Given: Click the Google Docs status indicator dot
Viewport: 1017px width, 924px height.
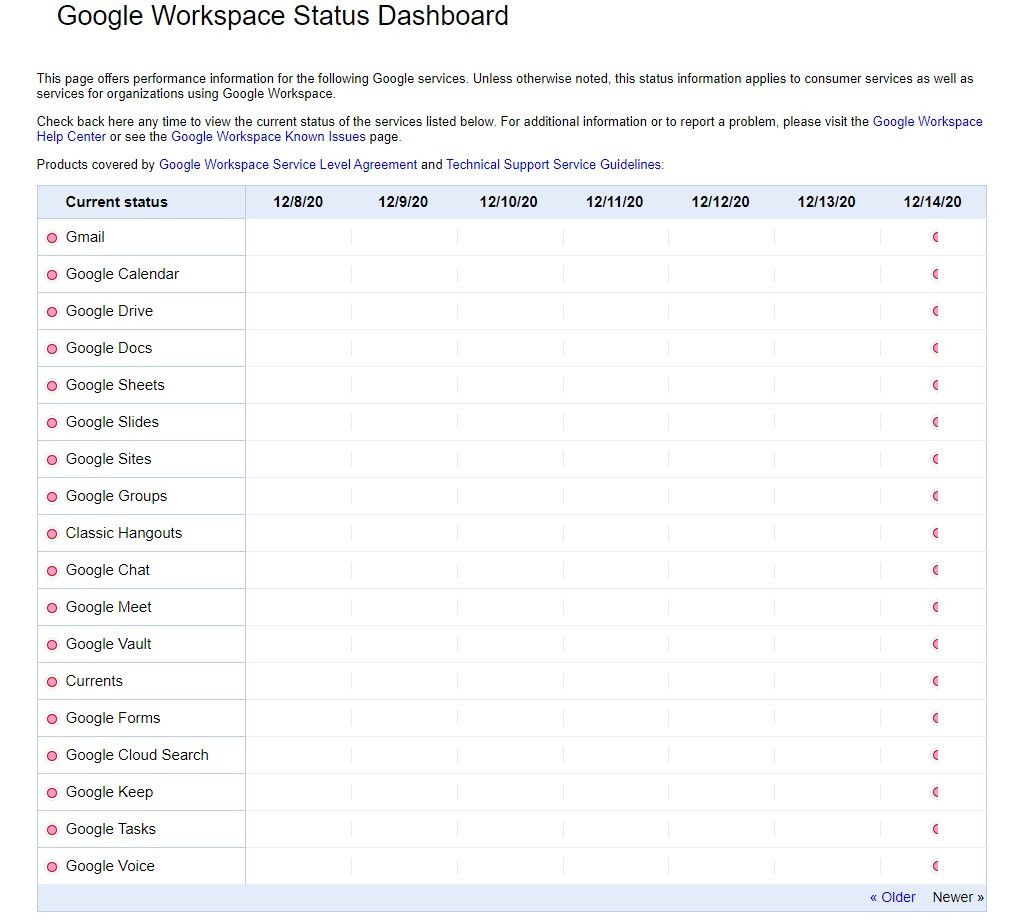Looking at the screenshot, I should (52, 349).
